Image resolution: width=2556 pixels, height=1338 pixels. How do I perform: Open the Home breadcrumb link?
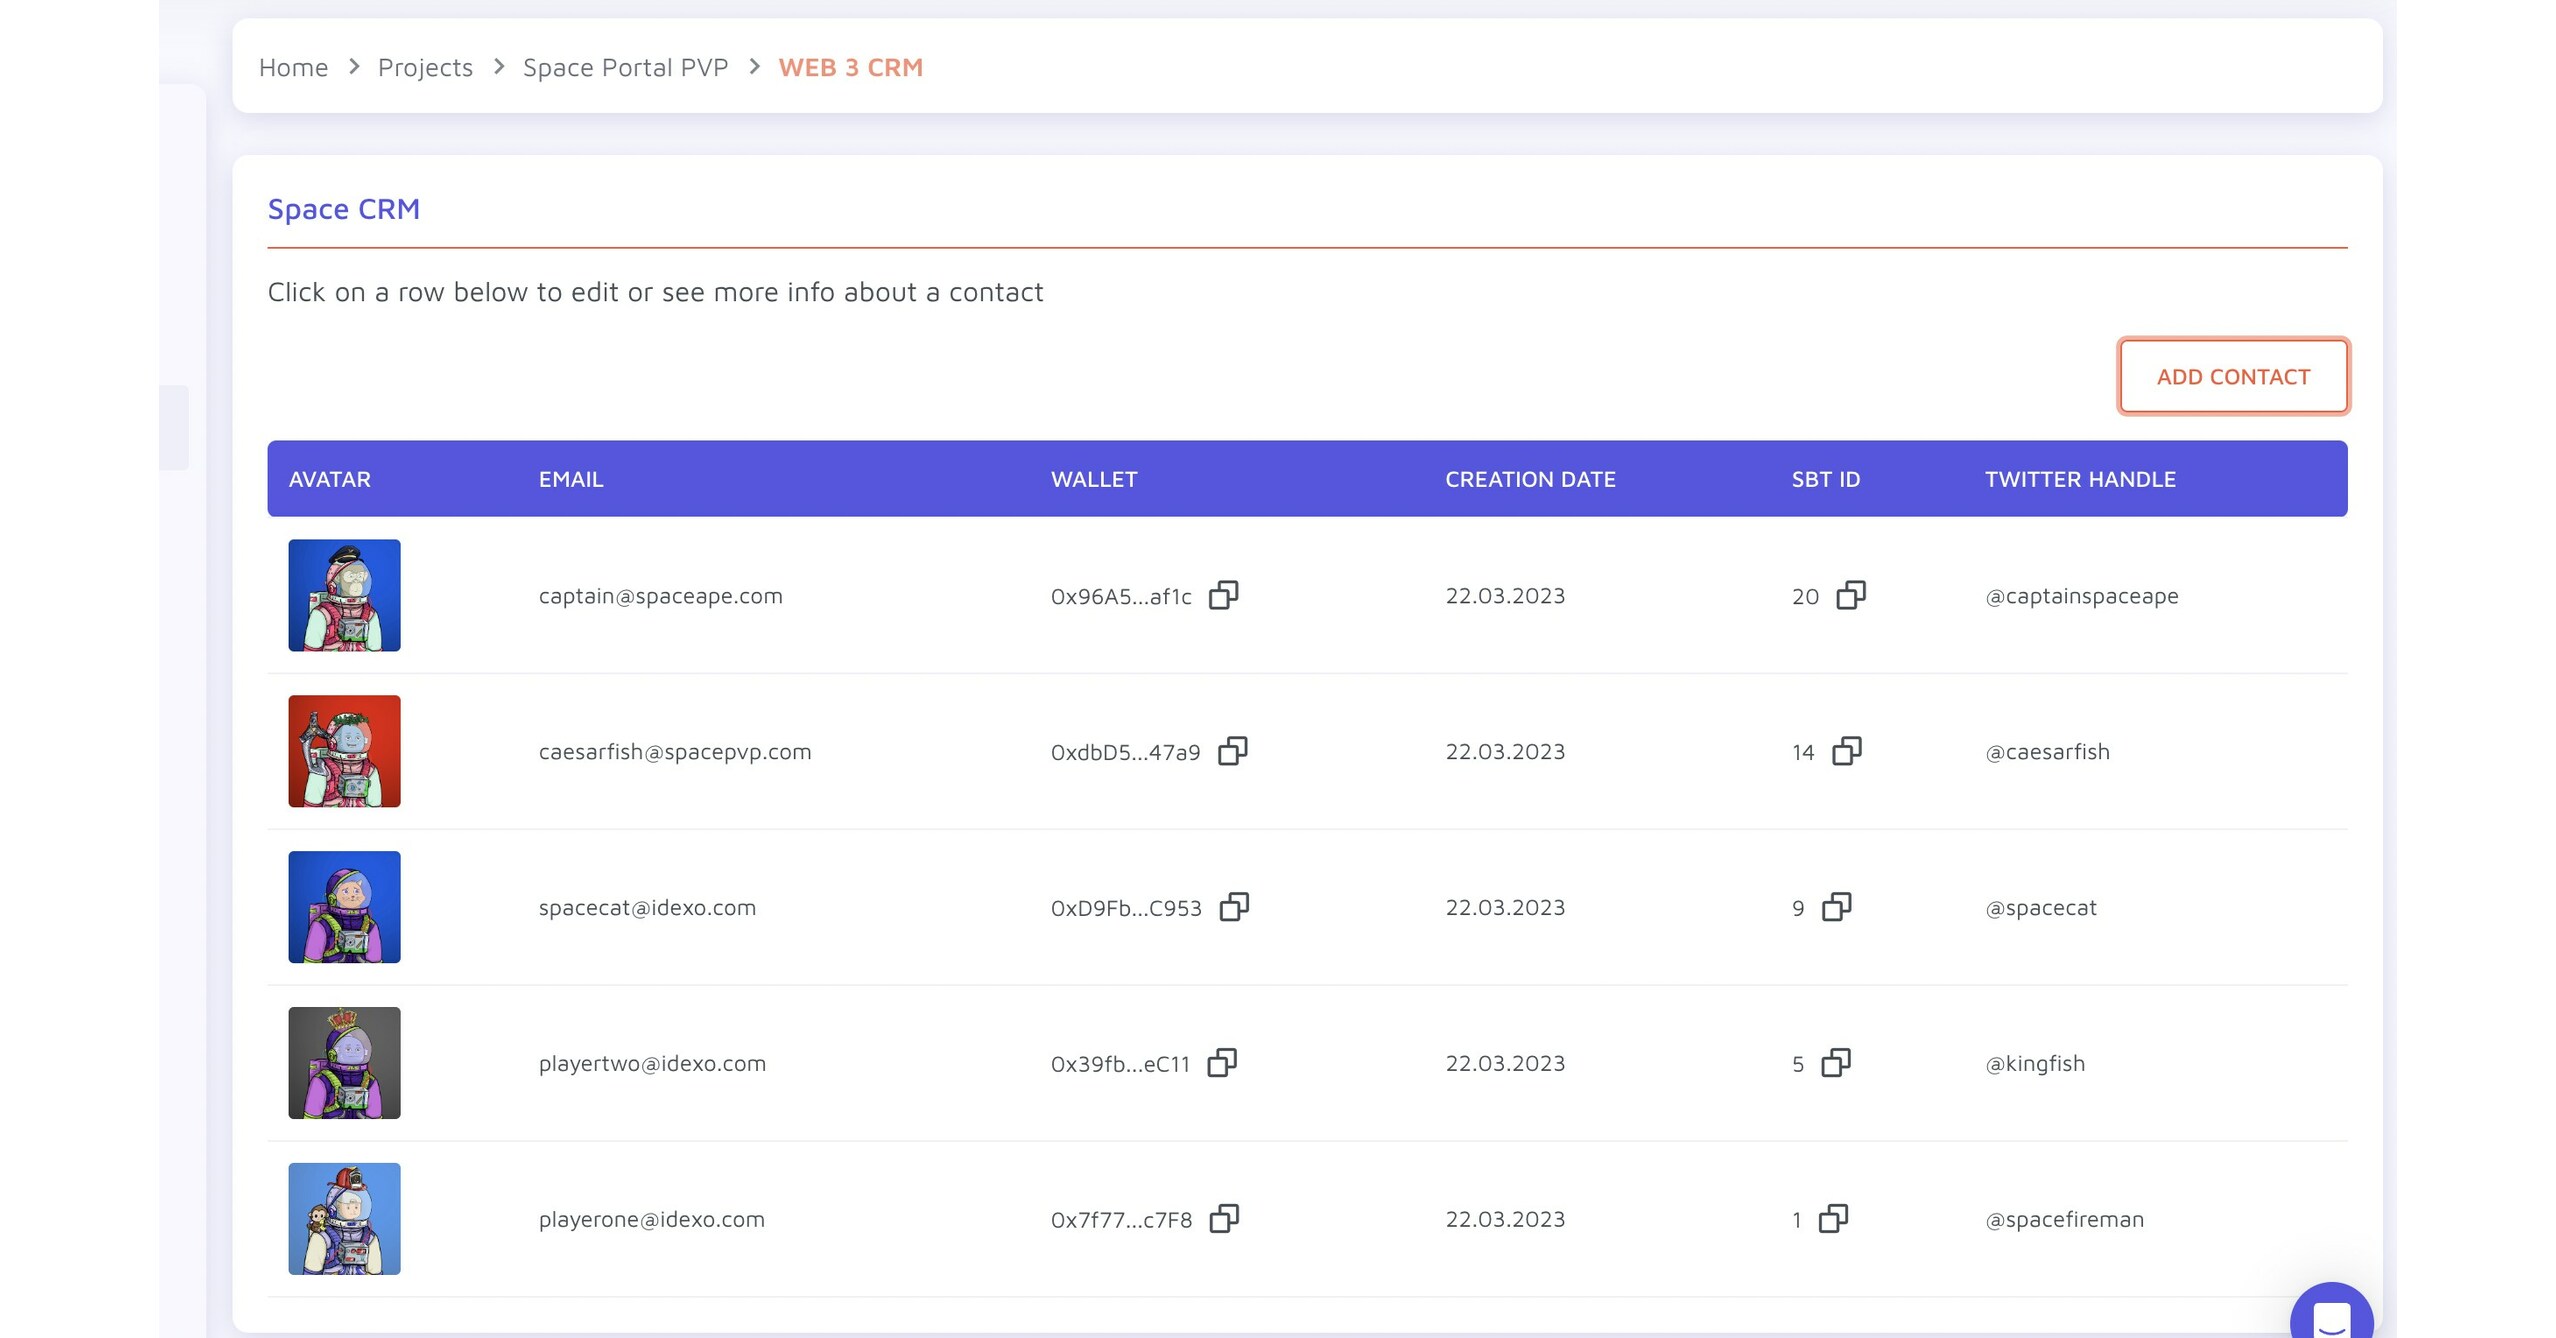(x=293, y=67)
